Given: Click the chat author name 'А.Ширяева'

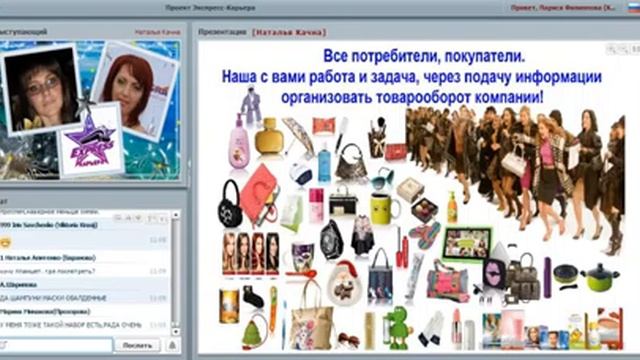Looking at the screenshot, I should pos(19,285).
